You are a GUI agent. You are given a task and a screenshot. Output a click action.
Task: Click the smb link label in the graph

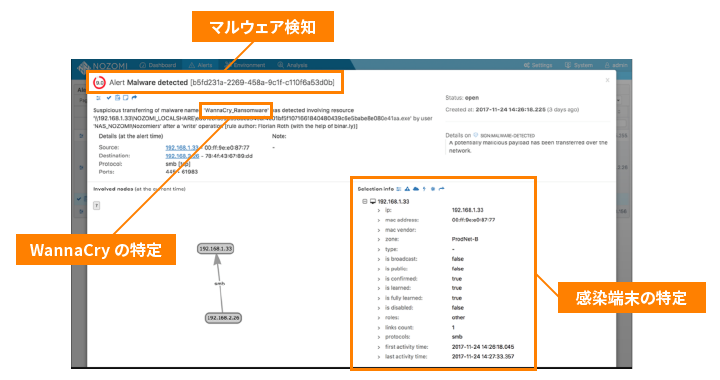(219, 284)
